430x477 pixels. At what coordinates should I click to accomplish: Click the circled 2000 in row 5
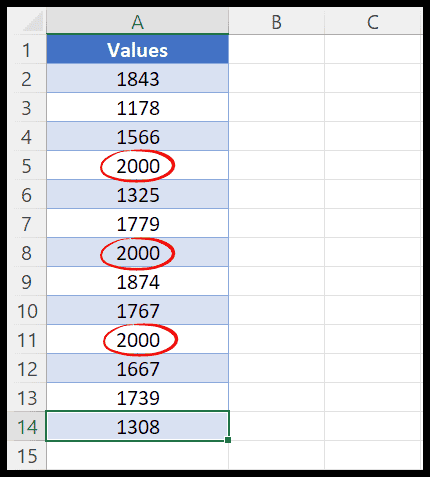(138, 166)
